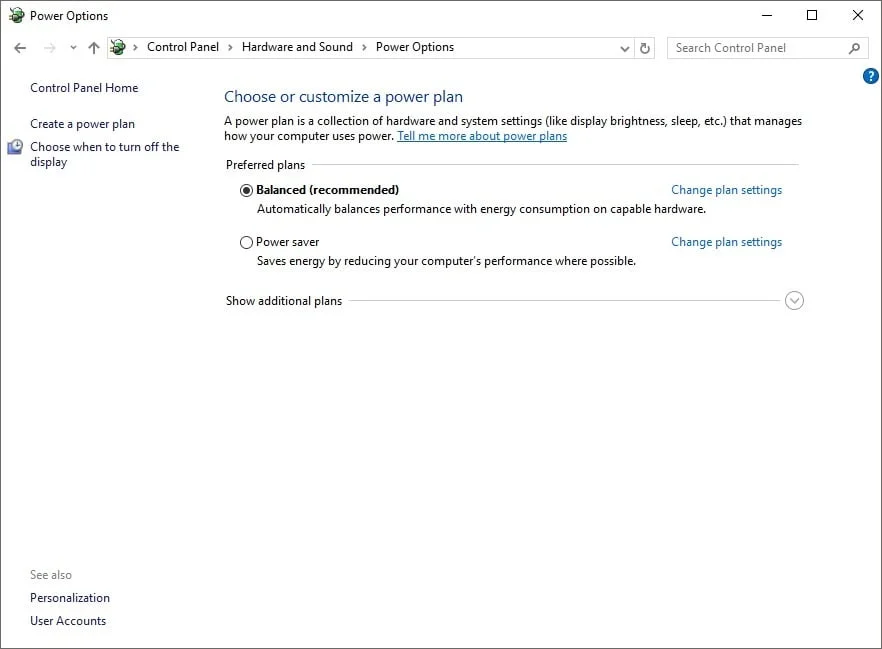This screenshot has height=649, width=882.
Task: Refresh the Power Options page
Action: point(645,48)
